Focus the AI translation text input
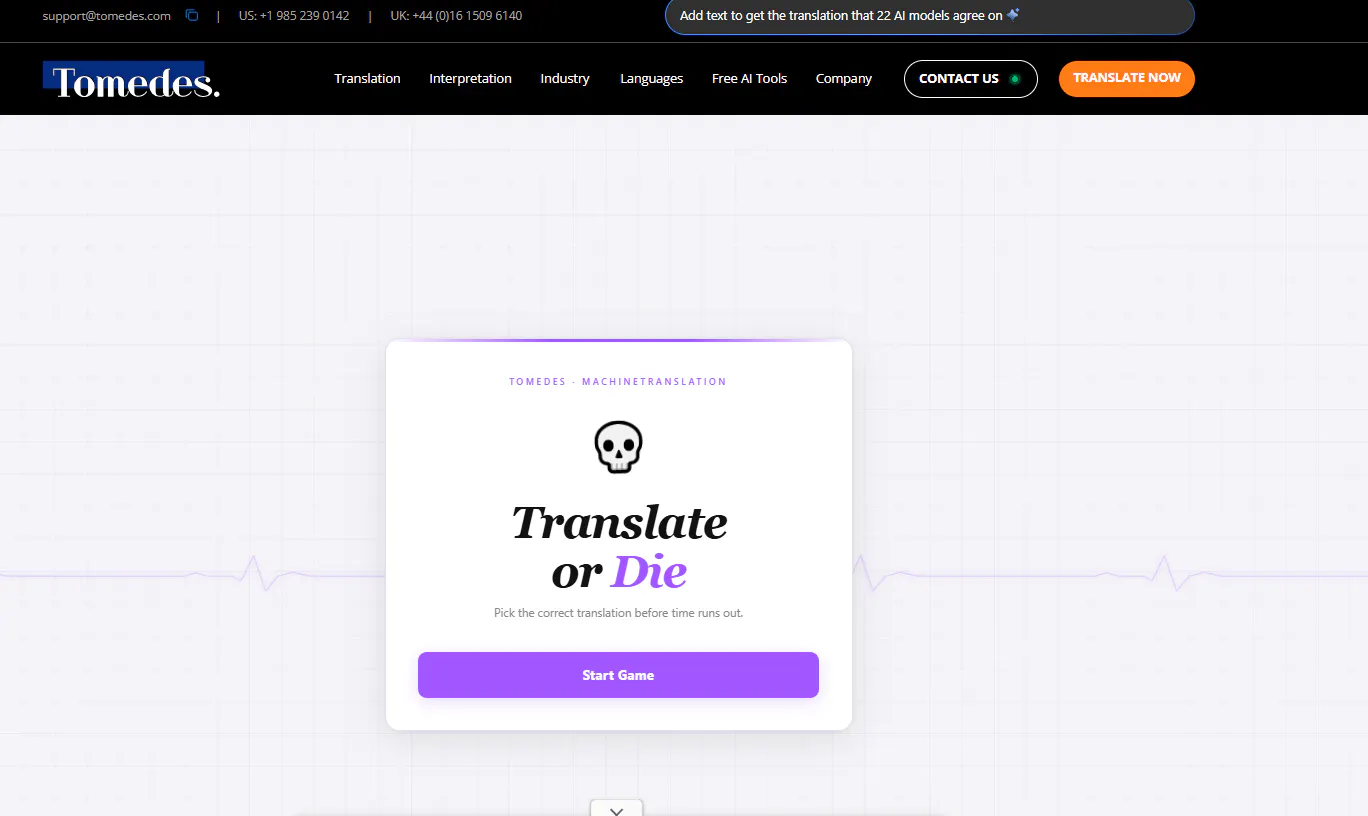 pos(930,16)
